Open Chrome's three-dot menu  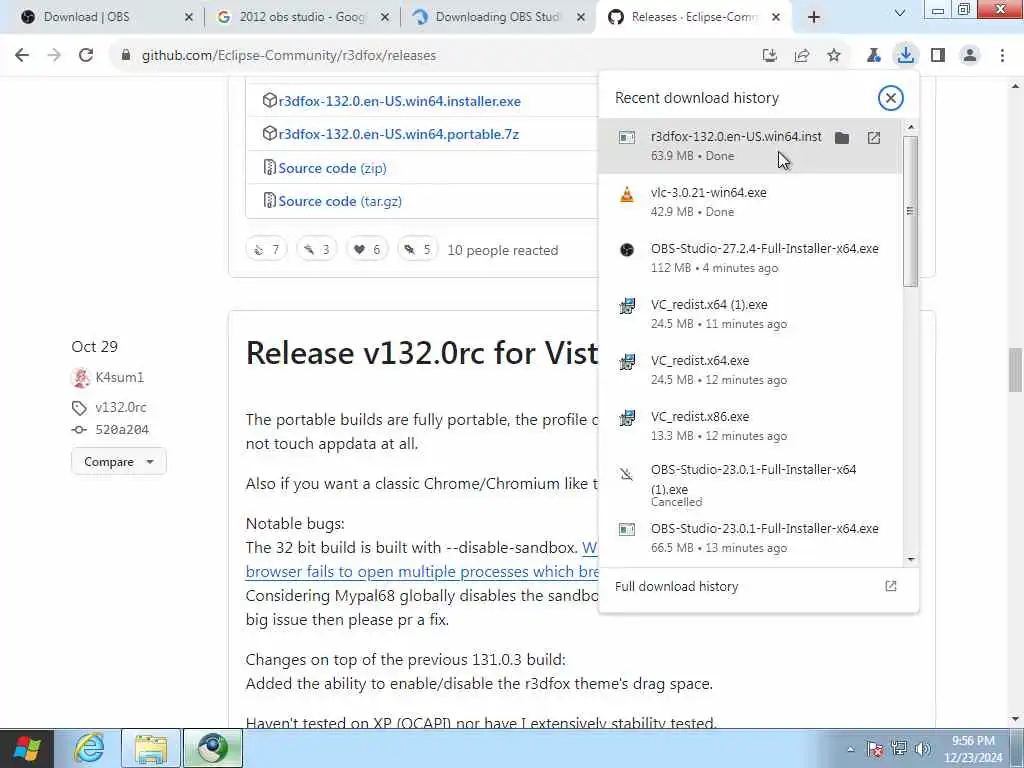pyautogui.click(x=1002, y=56)
